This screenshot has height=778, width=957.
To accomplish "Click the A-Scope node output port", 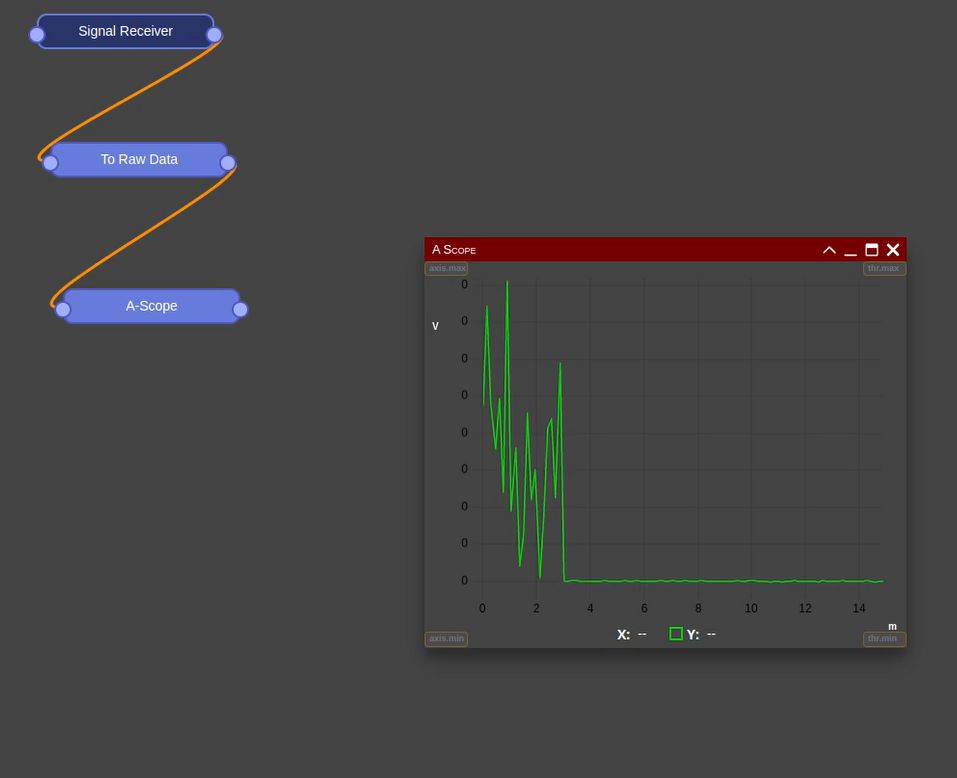I will tap(240, 310).
